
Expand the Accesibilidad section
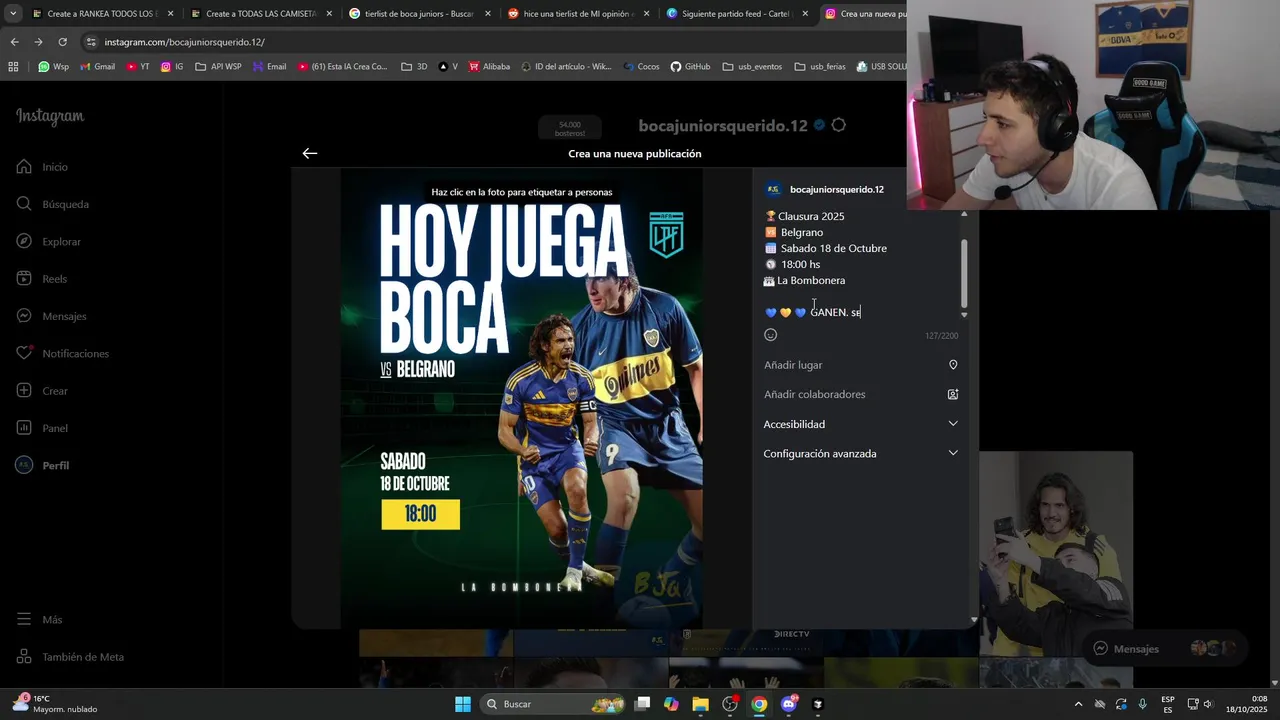pos(860,424)
